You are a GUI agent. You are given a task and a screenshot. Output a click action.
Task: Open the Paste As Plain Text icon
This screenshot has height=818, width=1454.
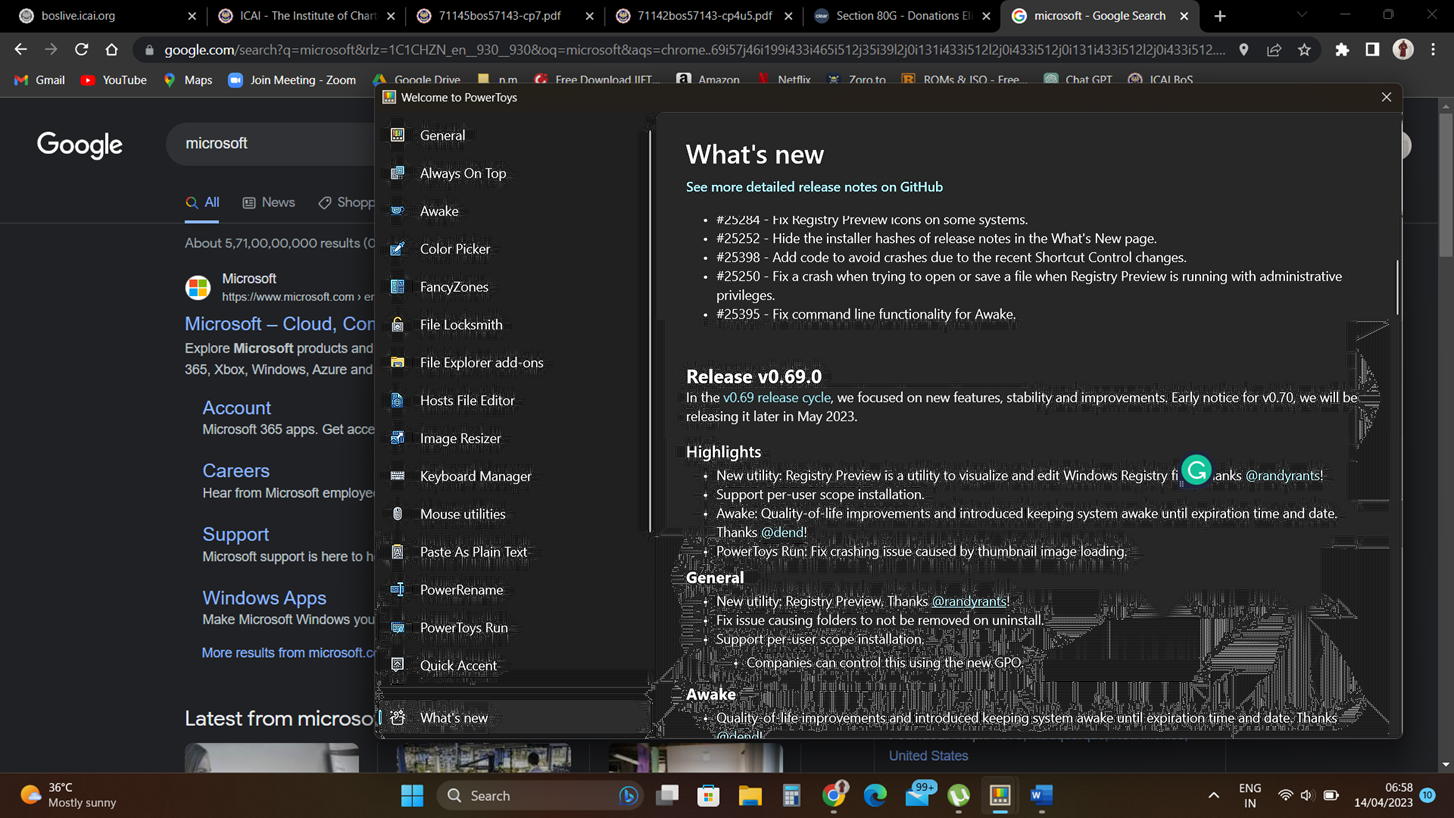(397, 552)
